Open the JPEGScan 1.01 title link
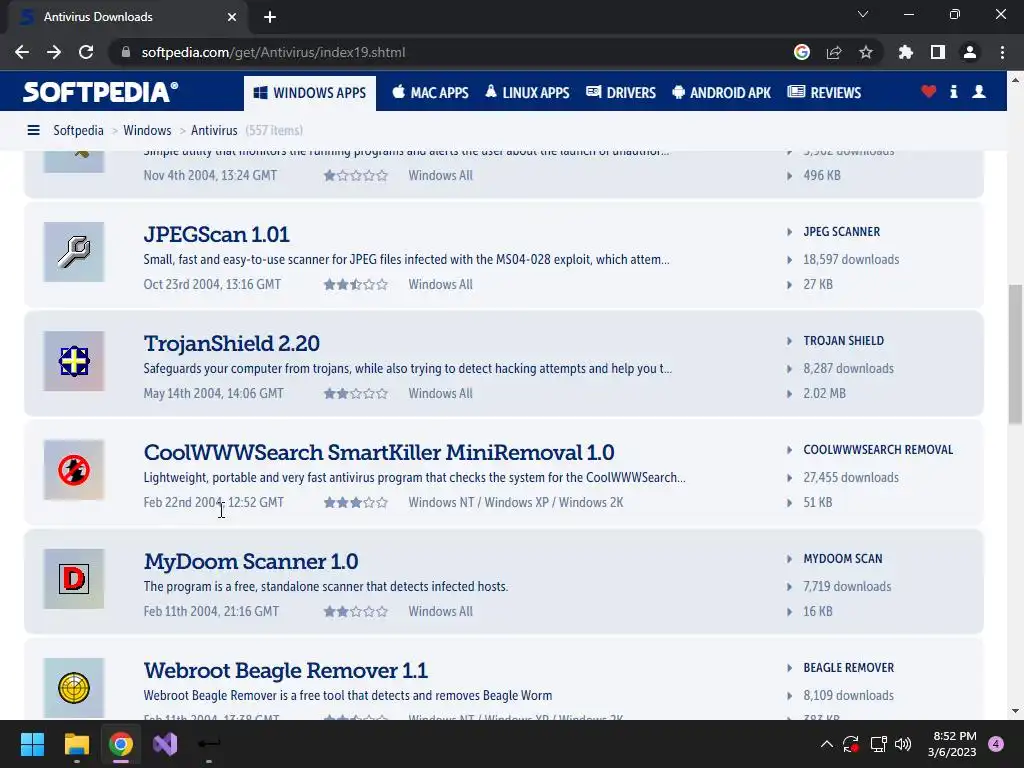1024x768 pixels. pos(216,234)
